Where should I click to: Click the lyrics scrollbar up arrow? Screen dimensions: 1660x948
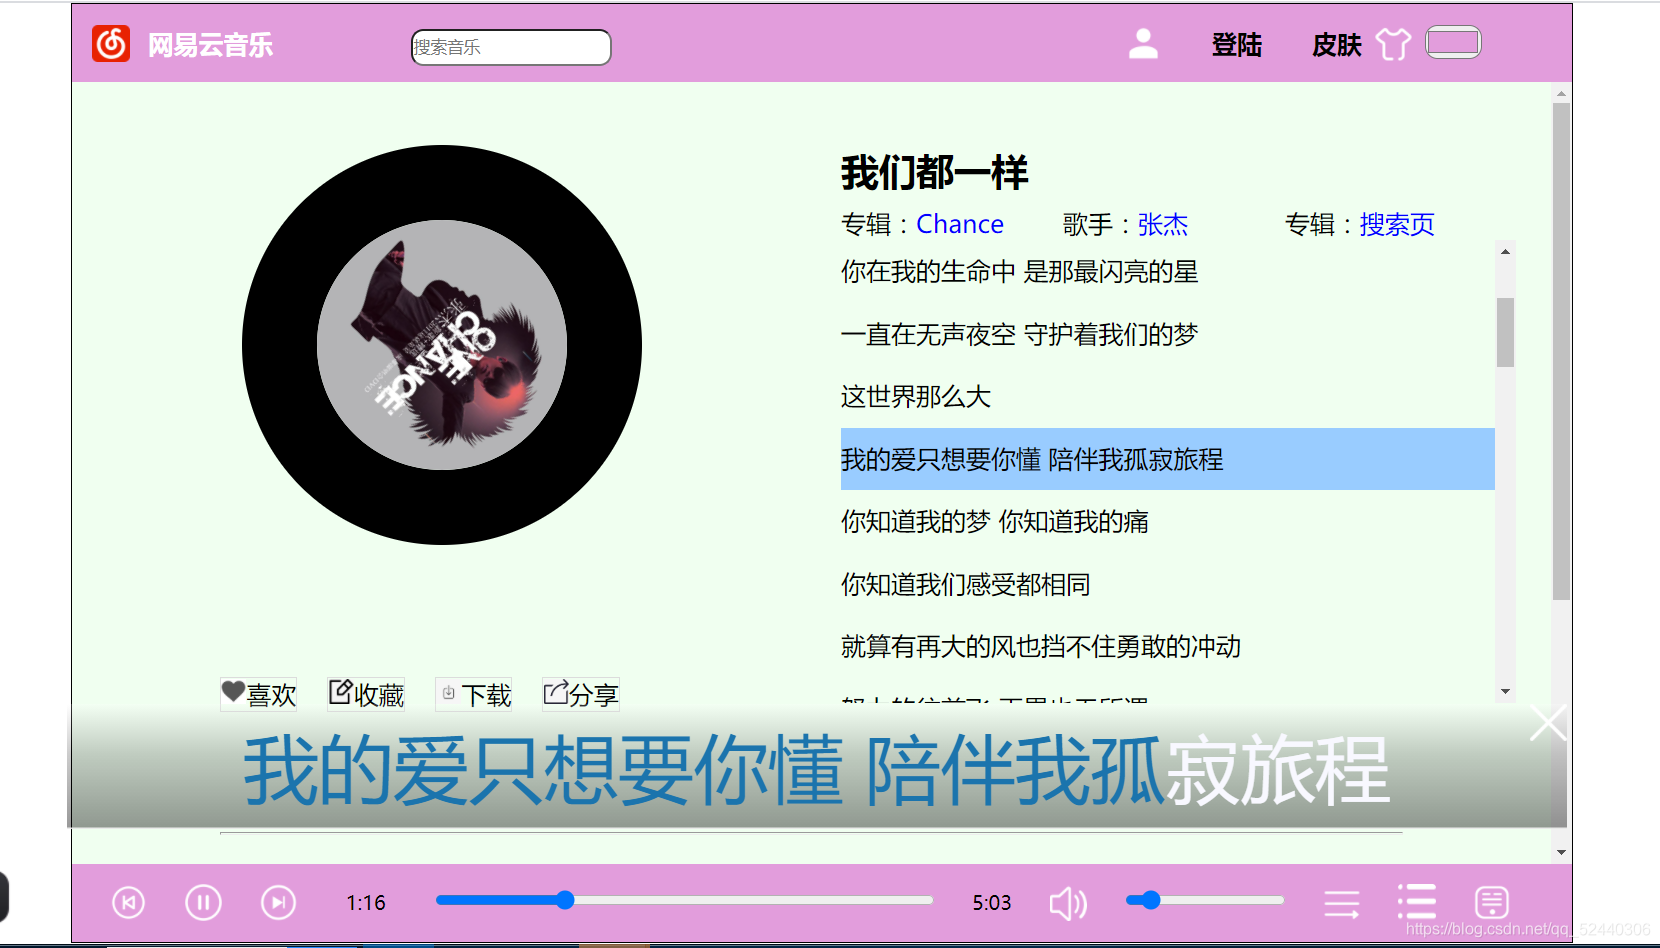click(x=1505, y=251)
